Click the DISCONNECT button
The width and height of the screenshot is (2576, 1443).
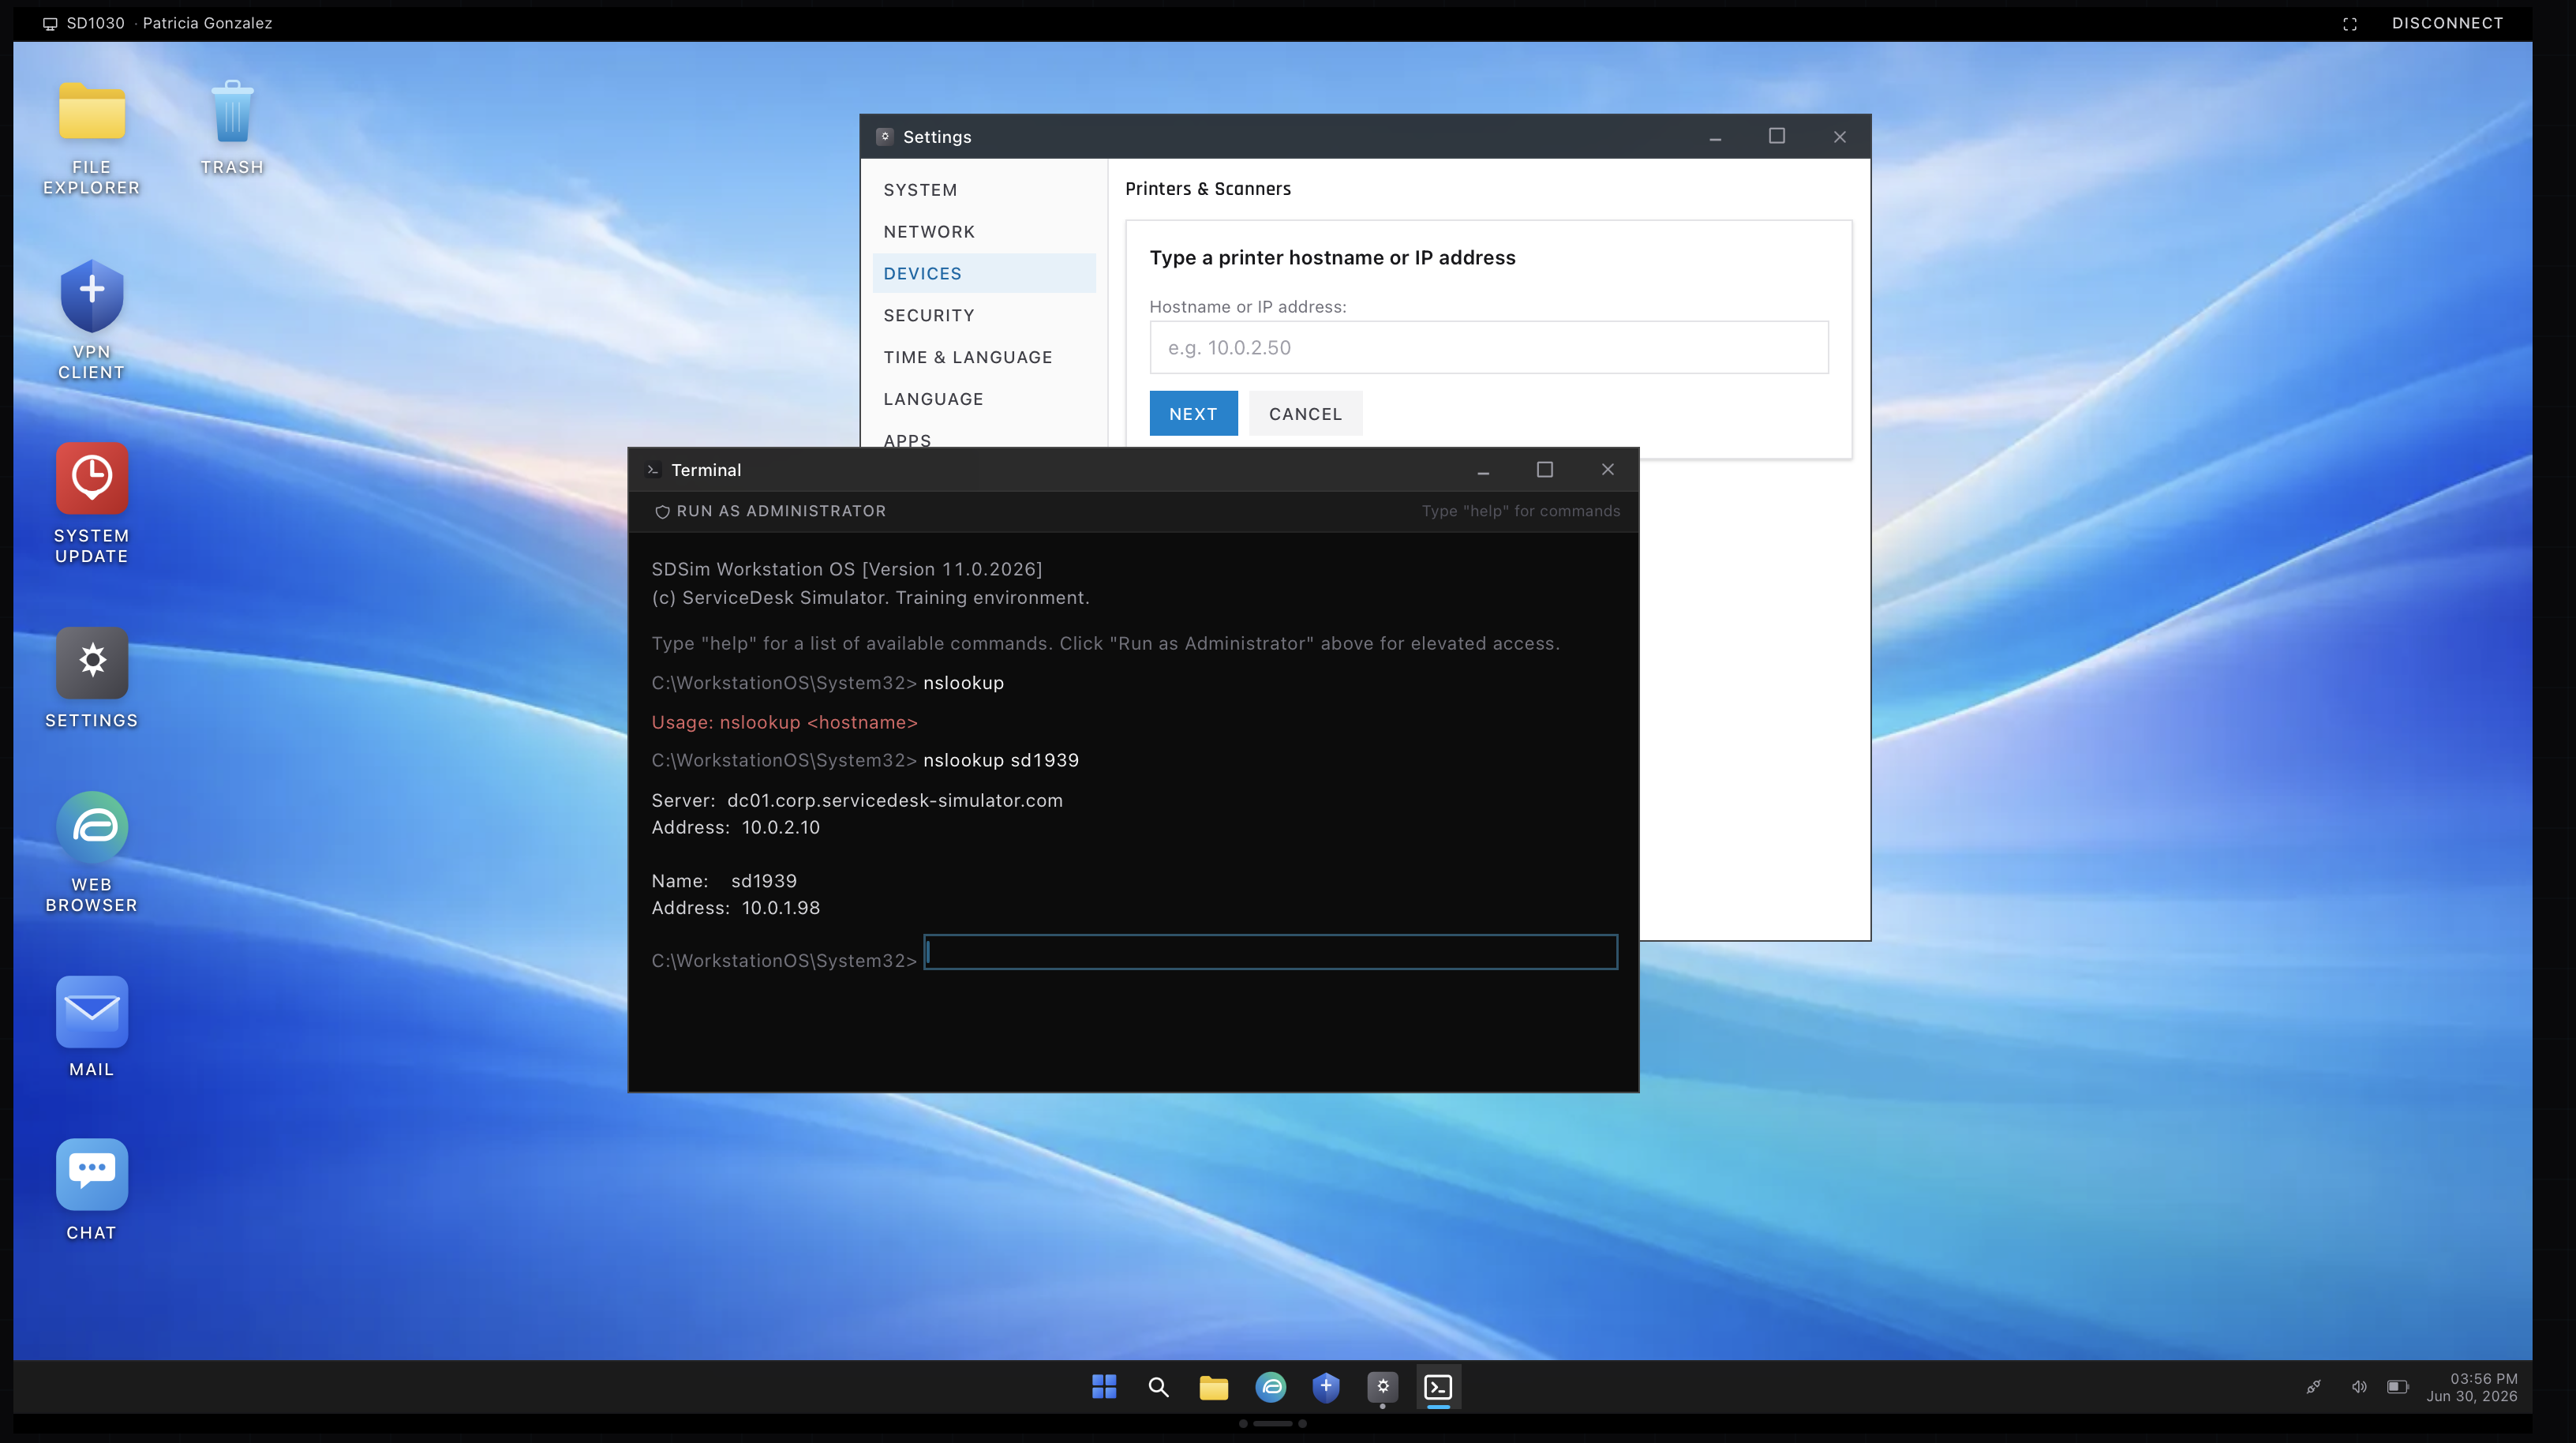point(2447,23)
